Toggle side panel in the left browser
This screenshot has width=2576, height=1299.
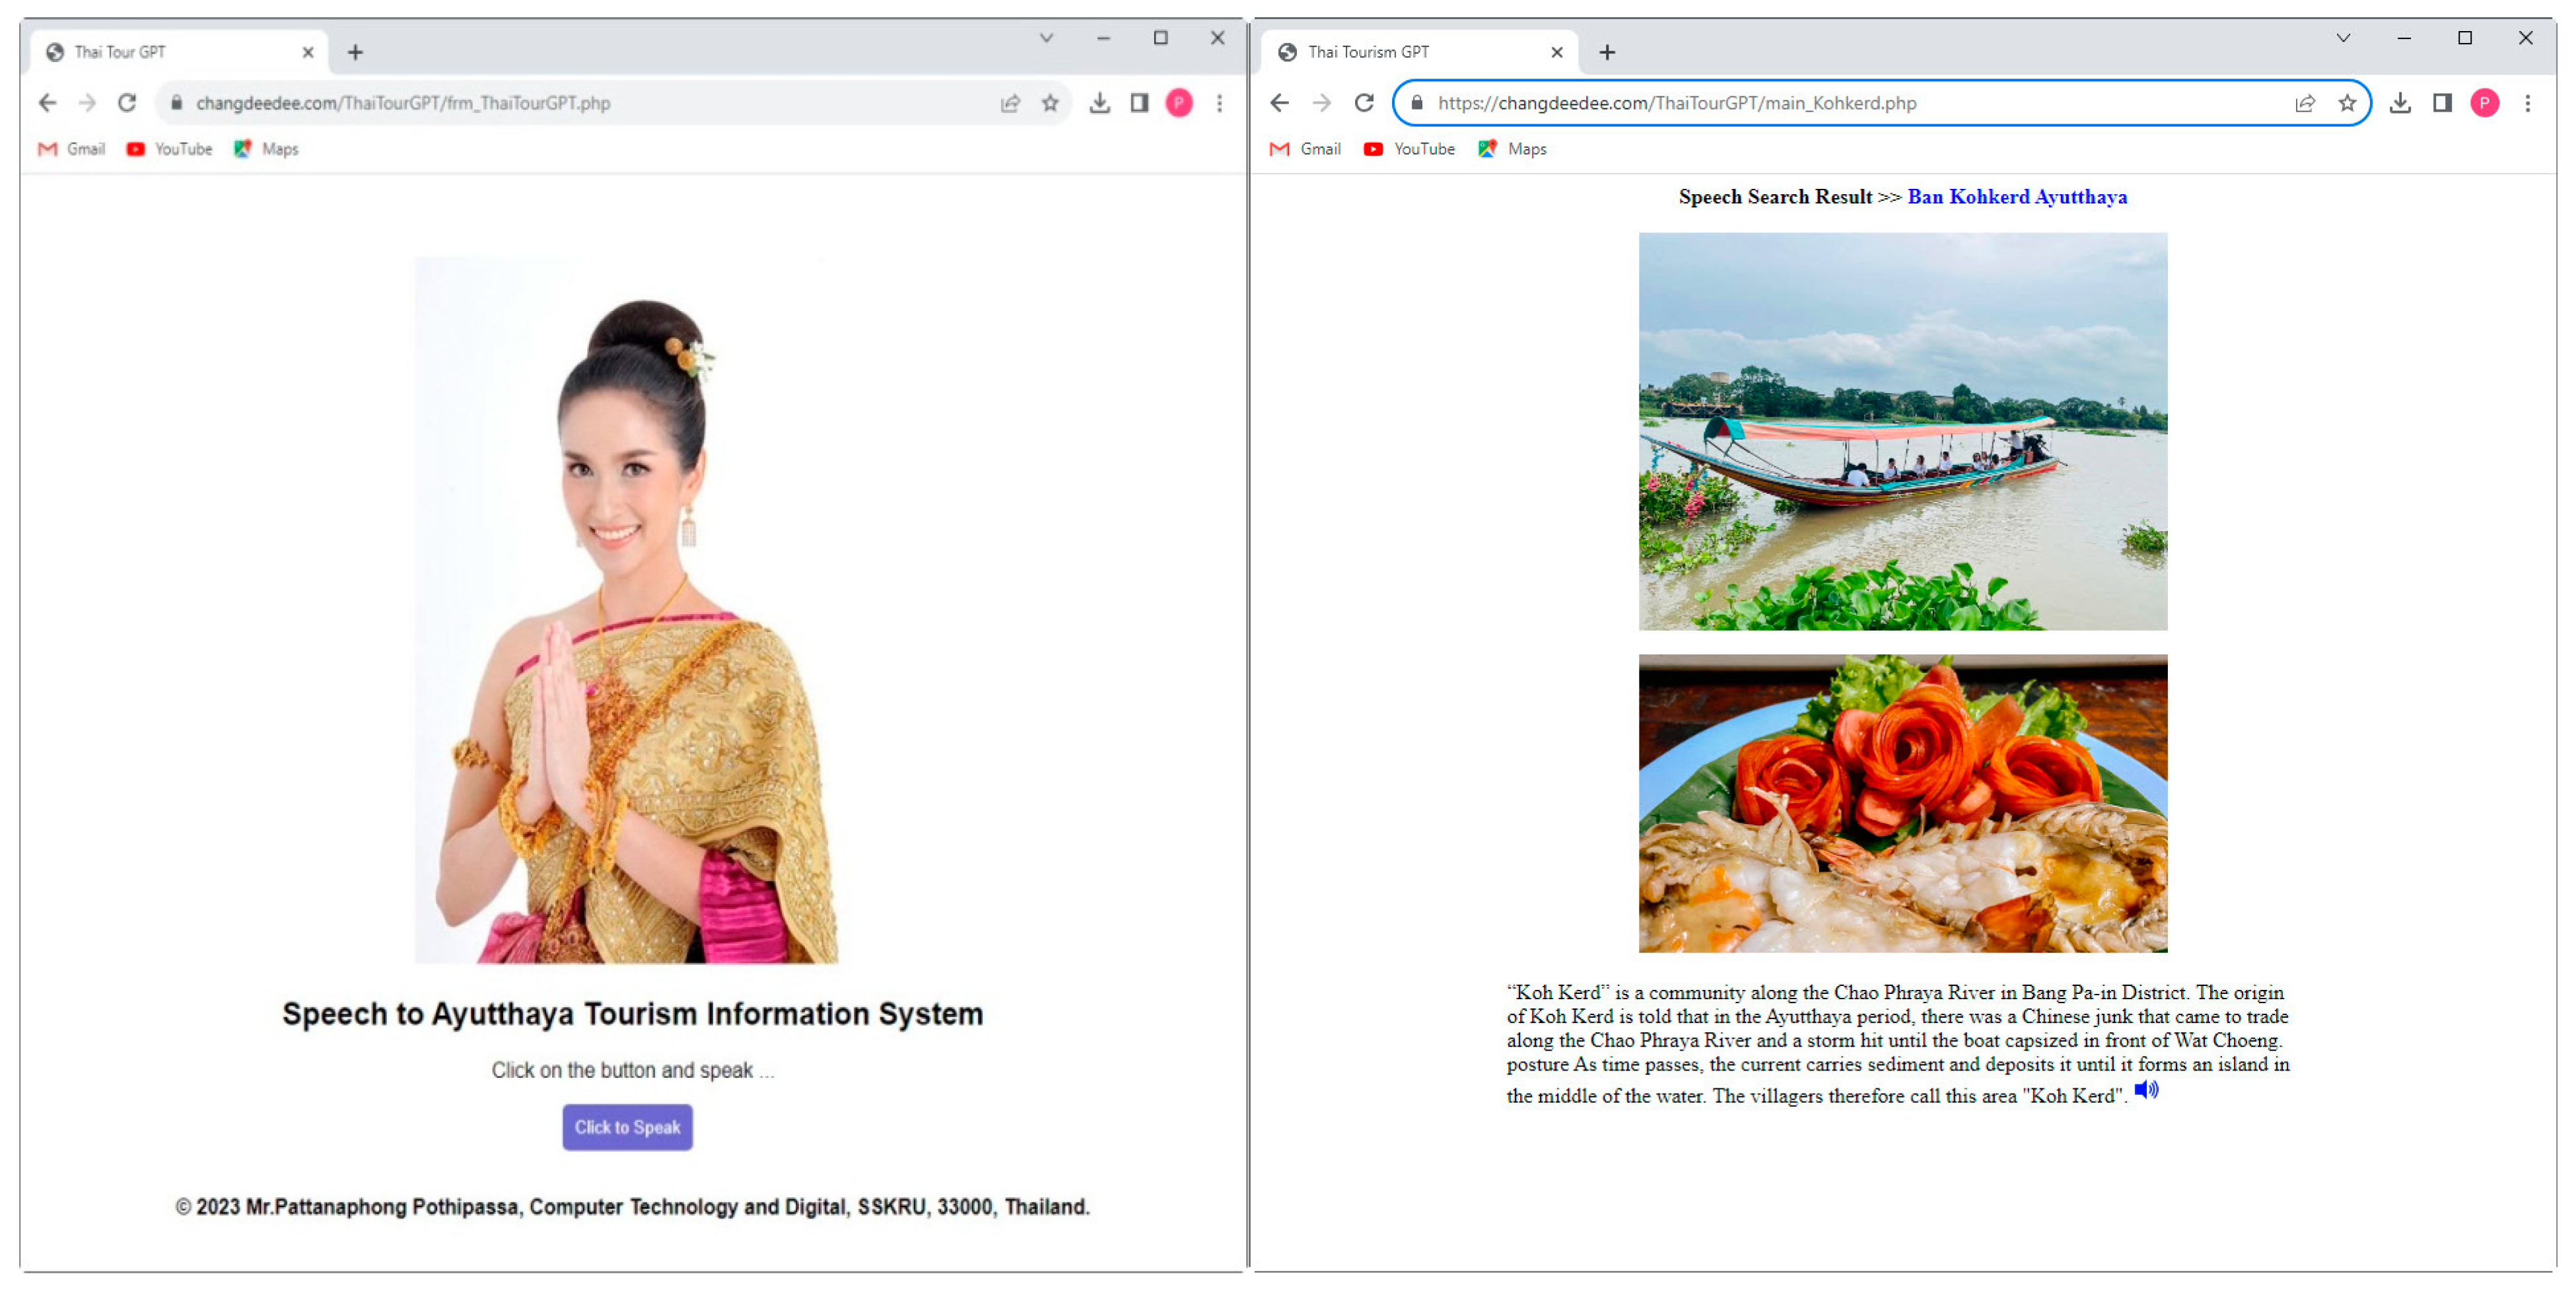pos(1139,103)
